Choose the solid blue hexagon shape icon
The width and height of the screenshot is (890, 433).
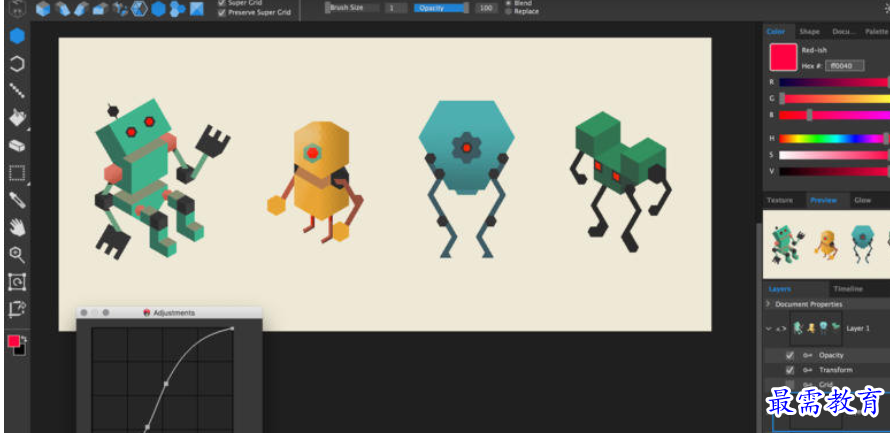[158, 9]
